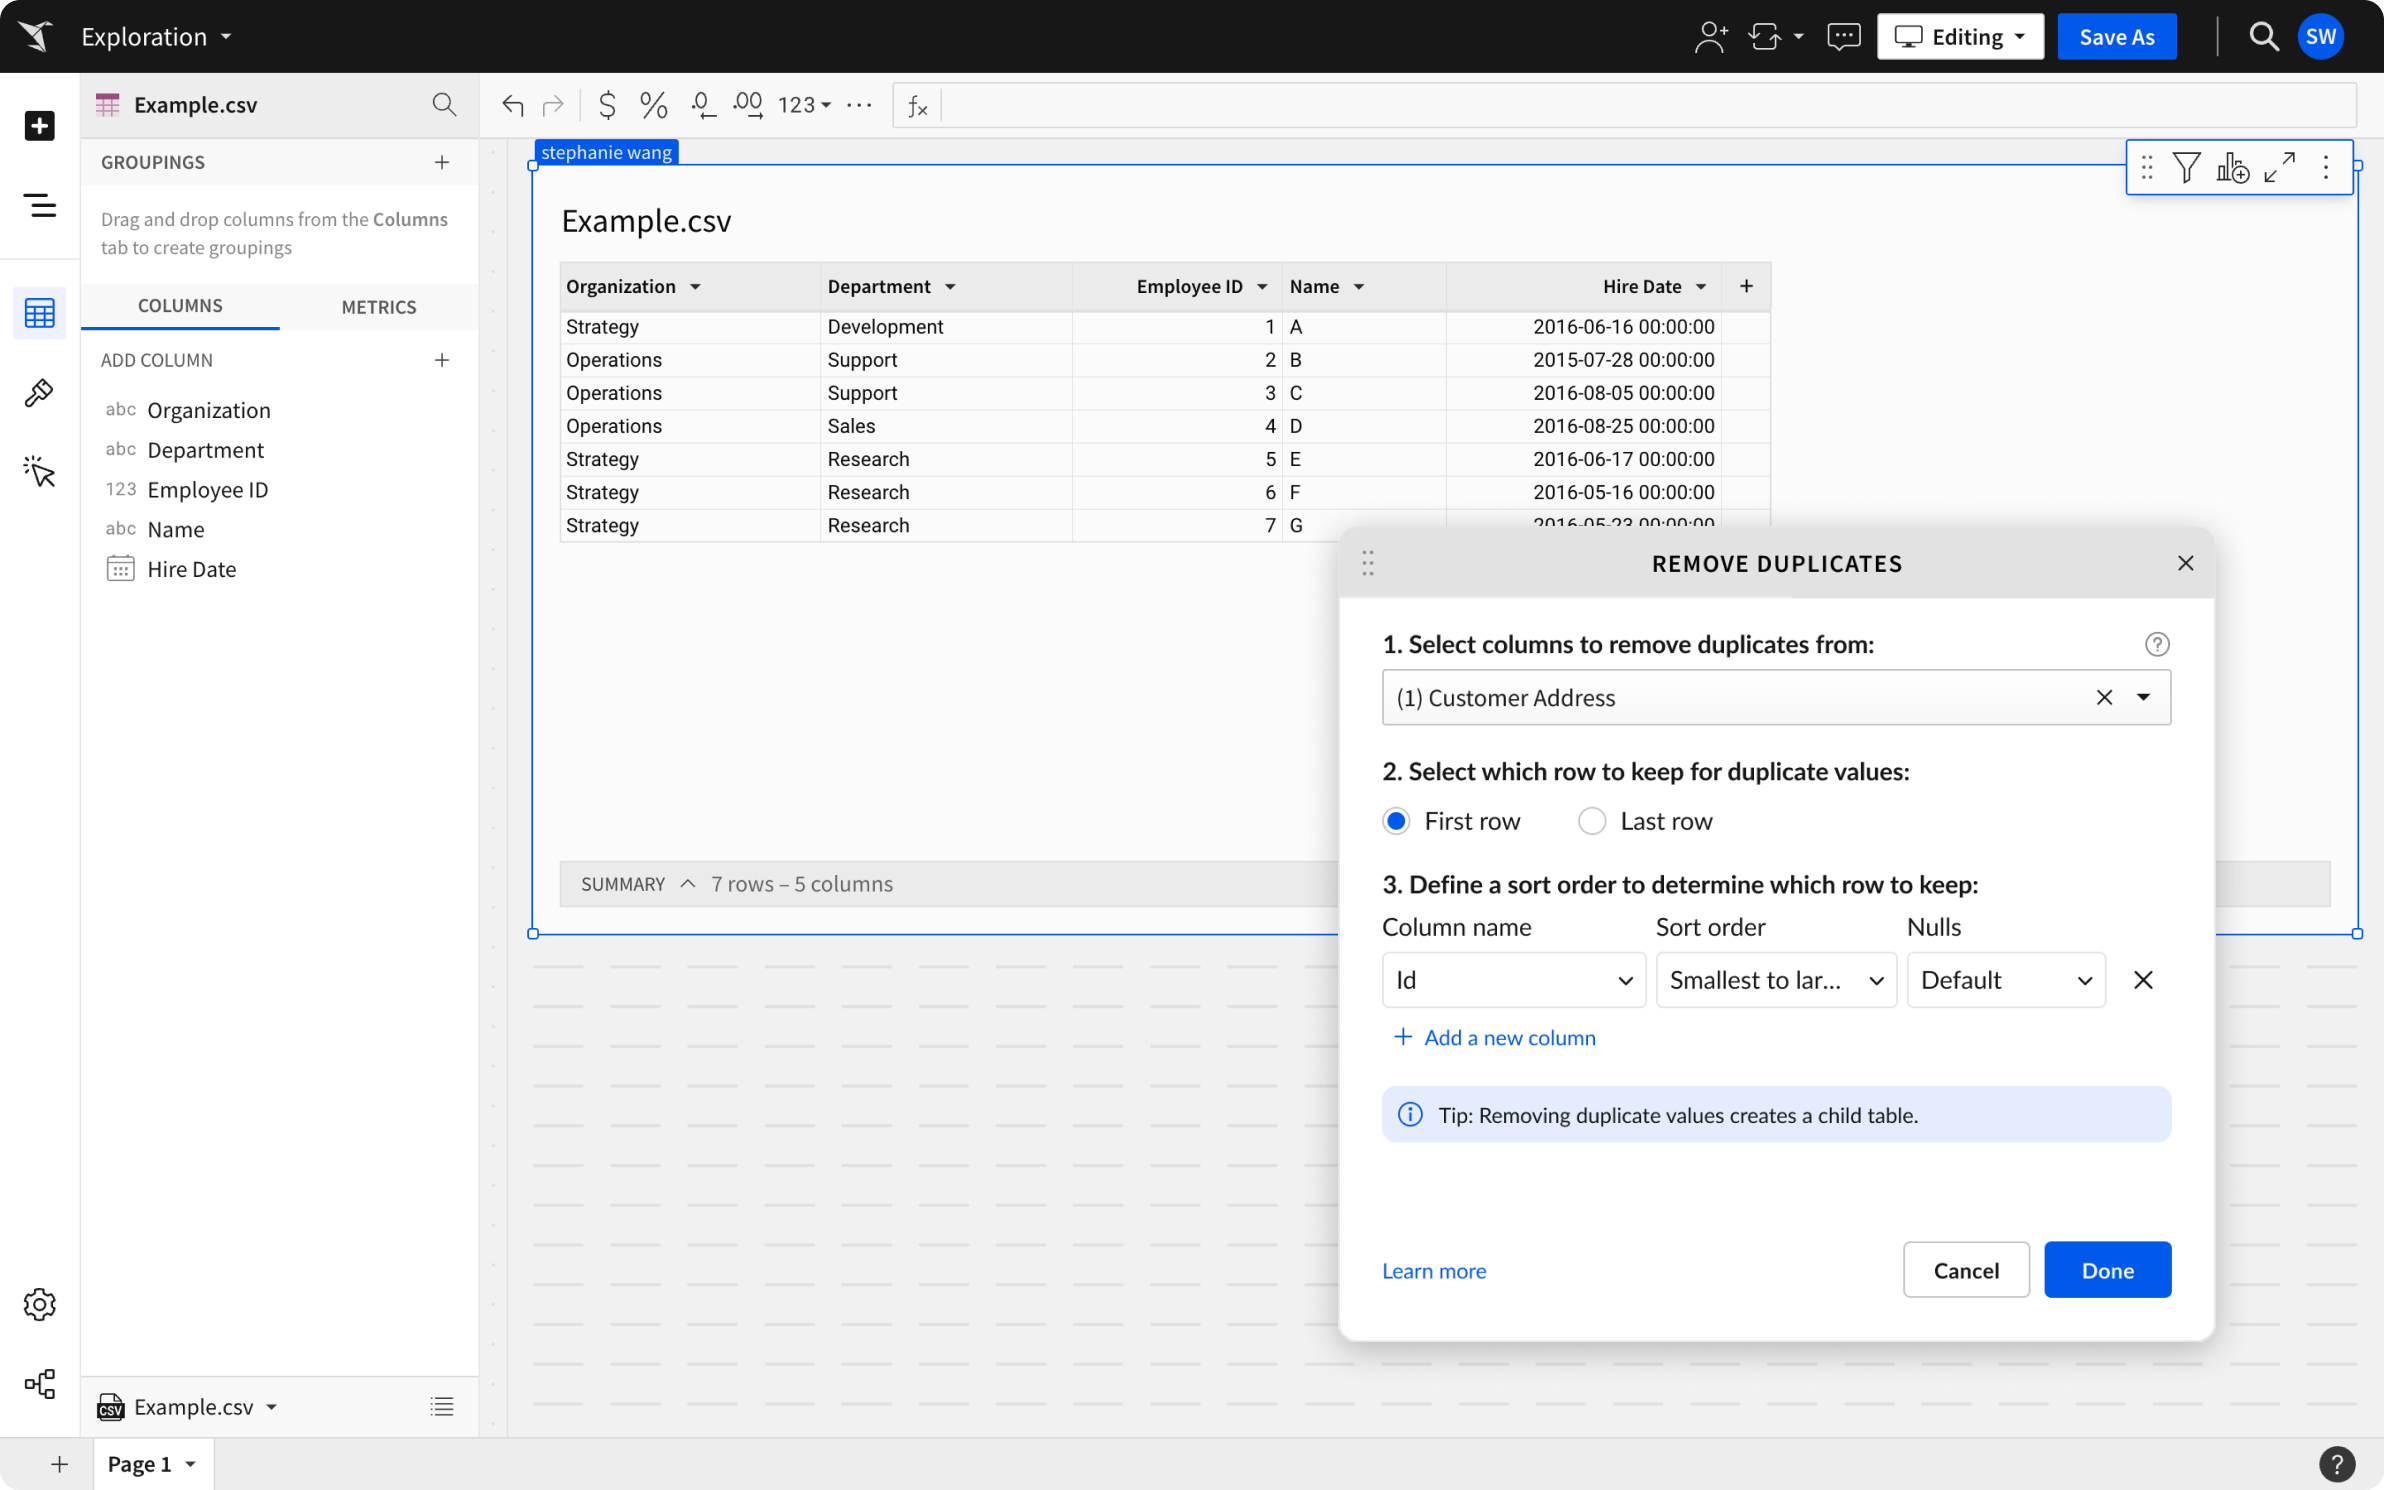Open the Sort order Smallest to largest dropdown
This screenshot has width=2384, height=1490.
1775,980
